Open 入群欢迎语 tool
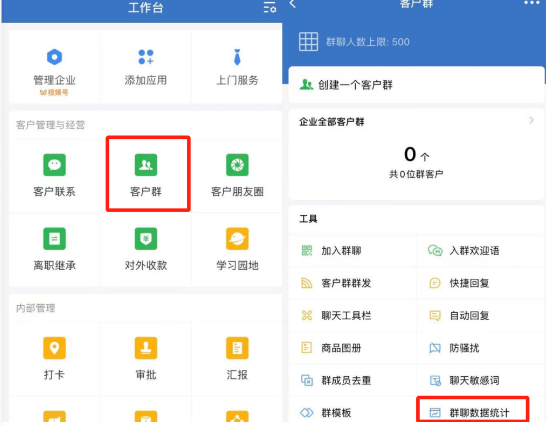The image size is (546, 426). [481, 250]
